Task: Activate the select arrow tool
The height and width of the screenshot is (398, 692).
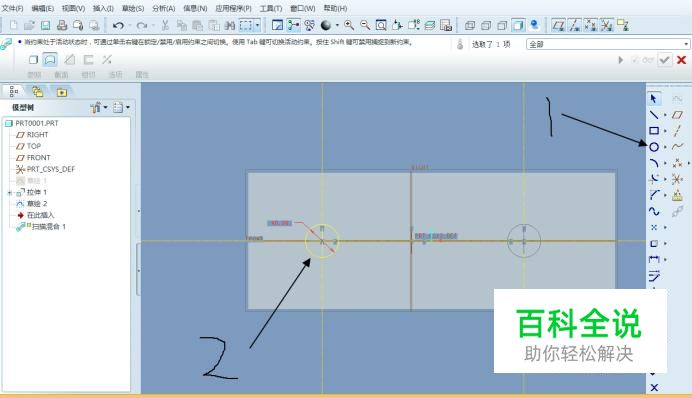Action: [x=654, y=99]
